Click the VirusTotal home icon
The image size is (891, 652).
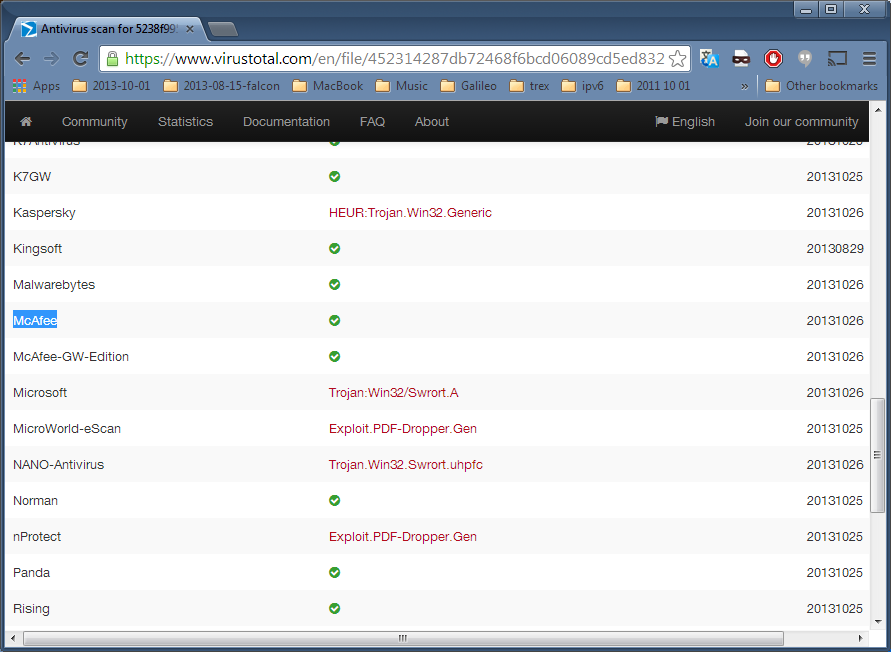[26, 122]
